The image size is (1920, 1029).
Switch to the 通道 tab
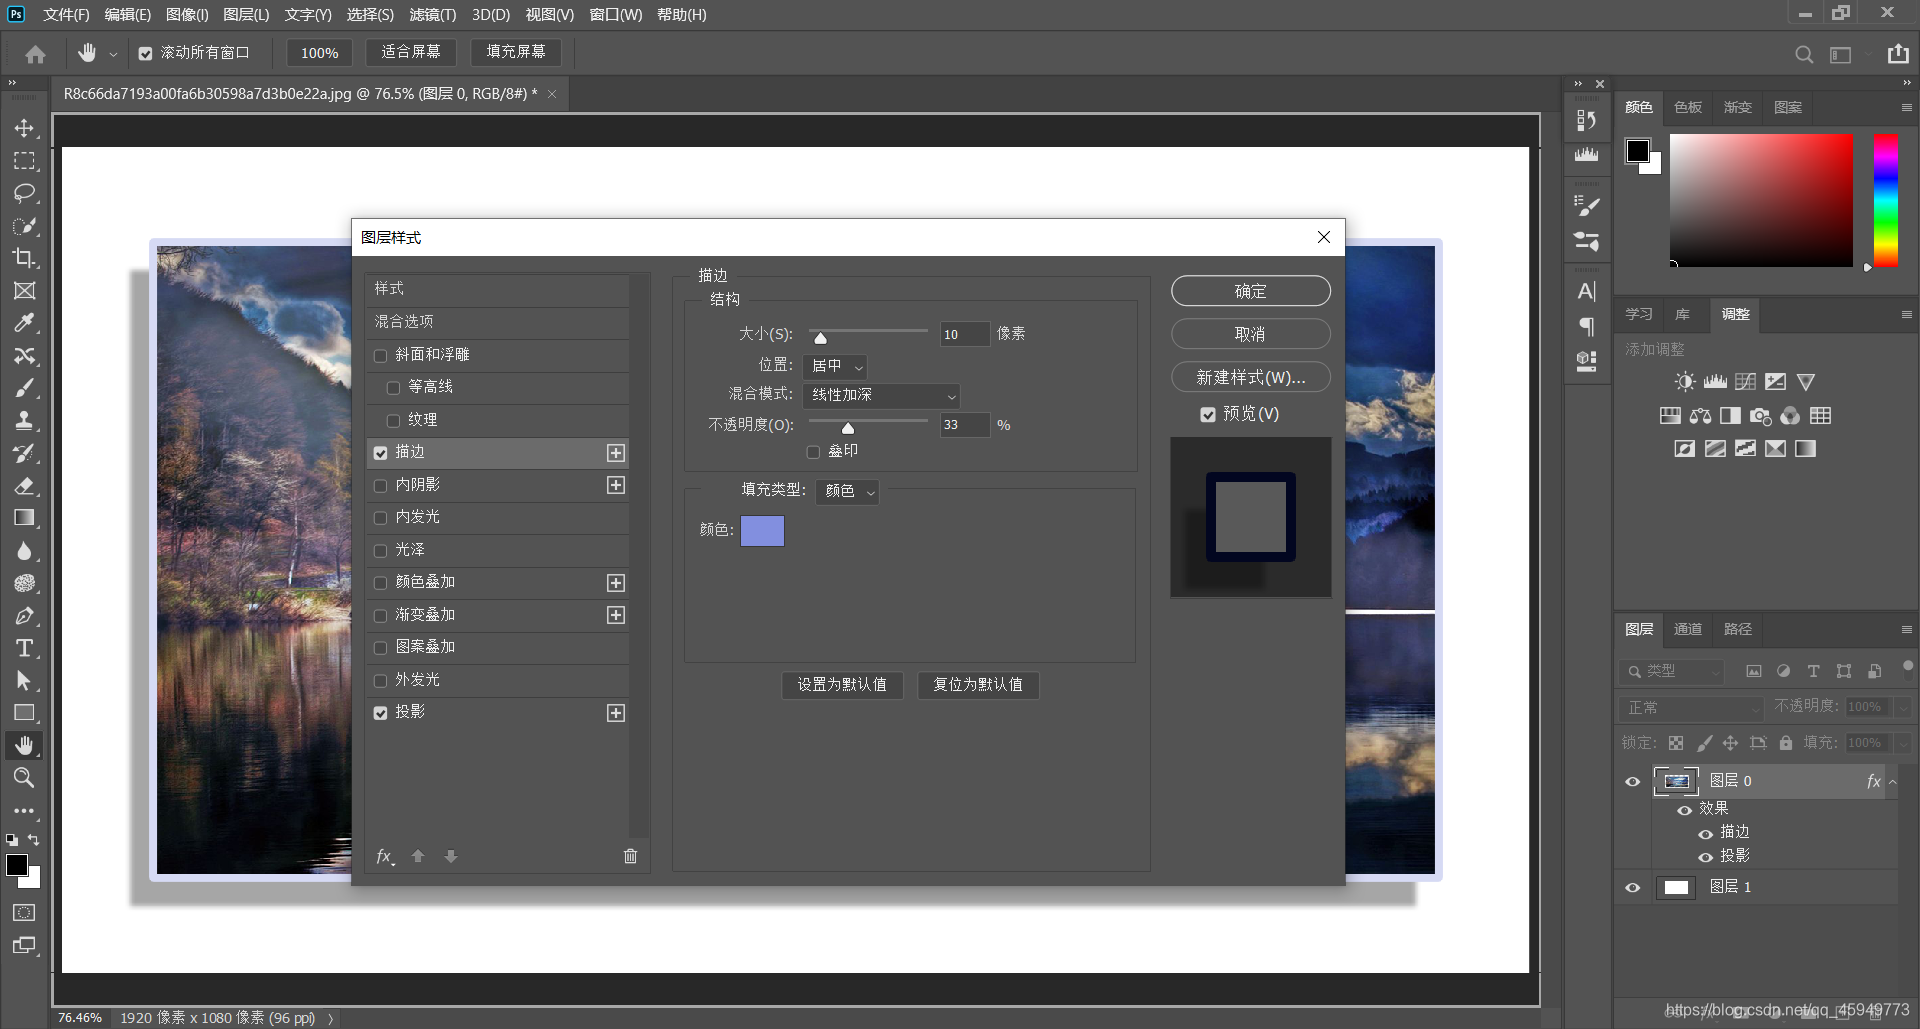[1688, 629]
